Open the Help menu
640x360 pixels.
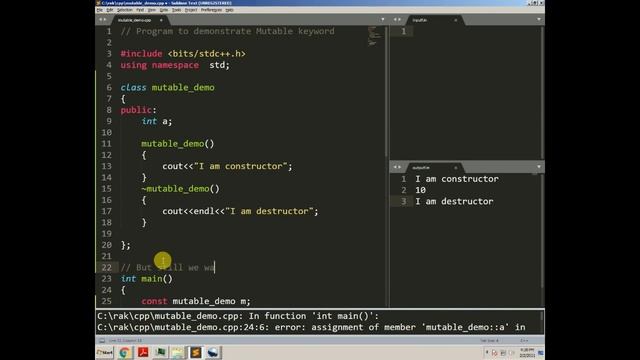[229, 10]
